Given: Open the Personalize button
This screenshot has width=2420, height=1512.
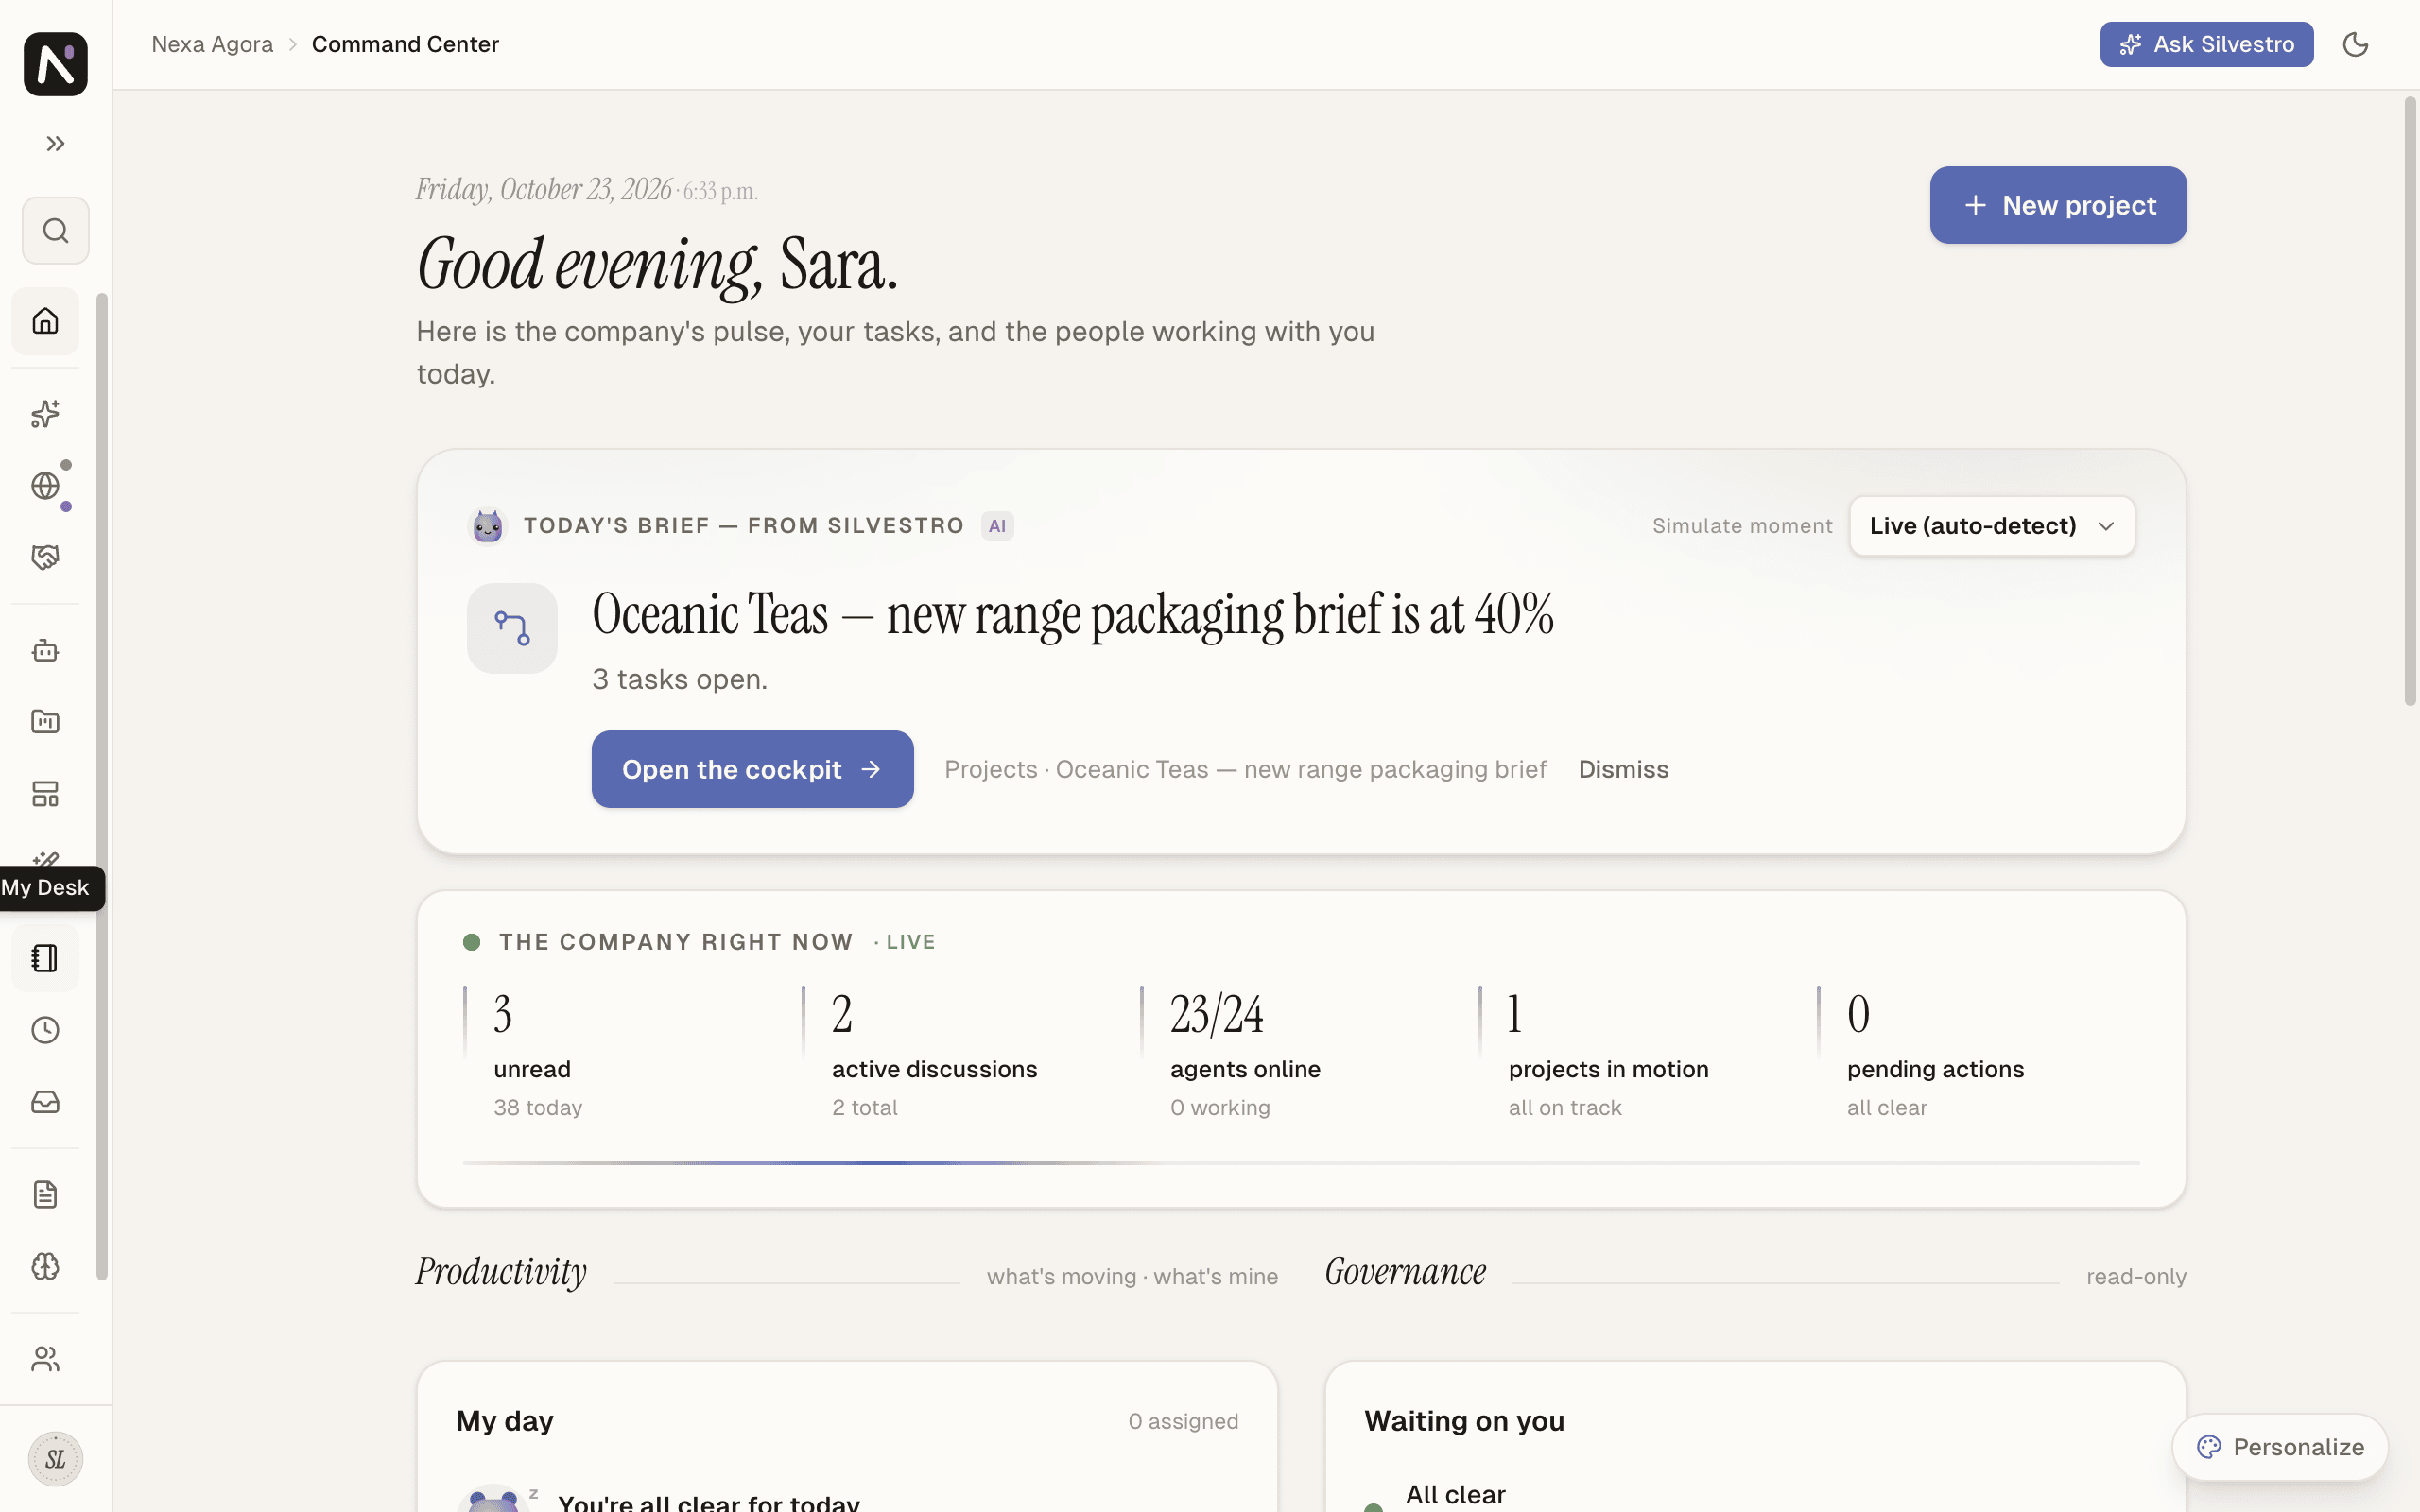Looking at the screenshot, I should [x=2280, y=1447].
